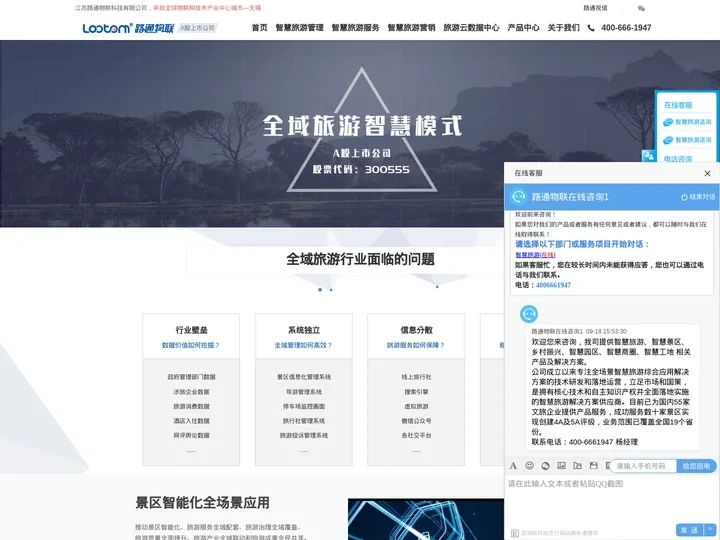Viewport: 720px width, 540px height.
Task: Click the second 智慧旅游咨询 chat bubble icon
Action: click(x=668, y=140)
